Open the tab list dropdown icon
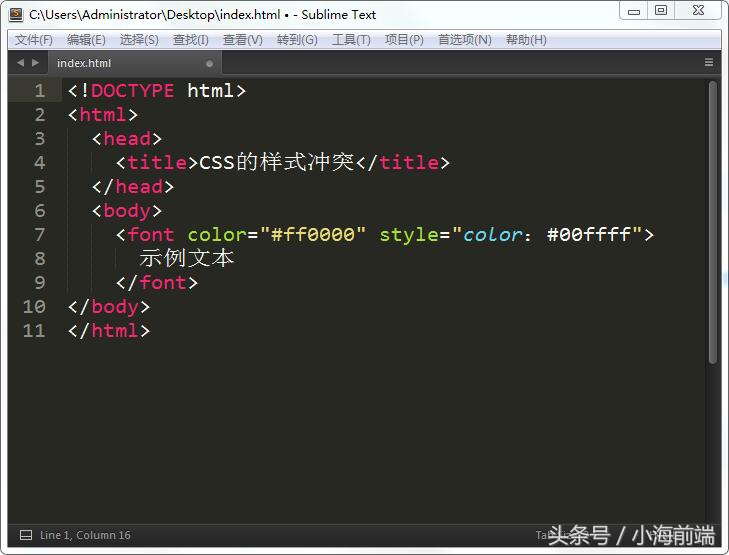Screen dimensions: 729x555 pyautogui.click(x=709, y=62)
